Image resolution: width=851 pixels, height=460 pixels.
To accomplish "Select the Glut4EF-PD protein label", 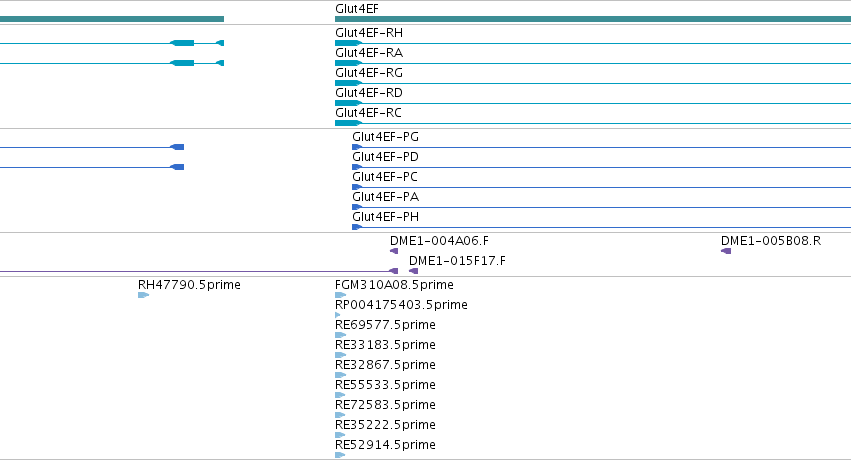I will tap(385, 157).
